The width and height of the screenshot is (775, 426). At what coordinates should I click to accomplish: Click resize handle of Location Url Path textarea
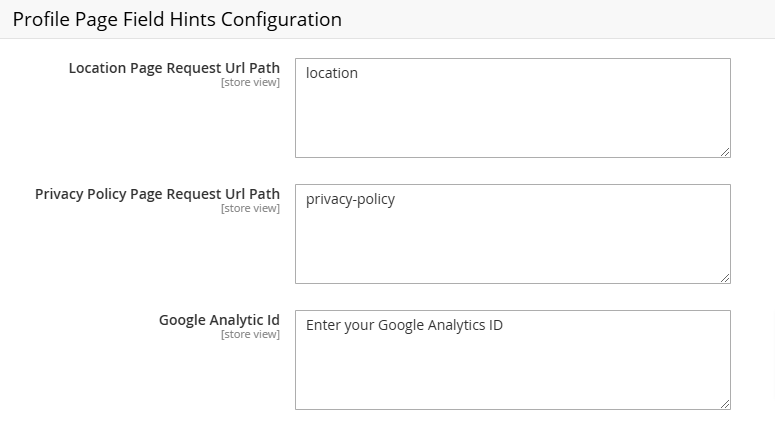click(x=725, y=152)
